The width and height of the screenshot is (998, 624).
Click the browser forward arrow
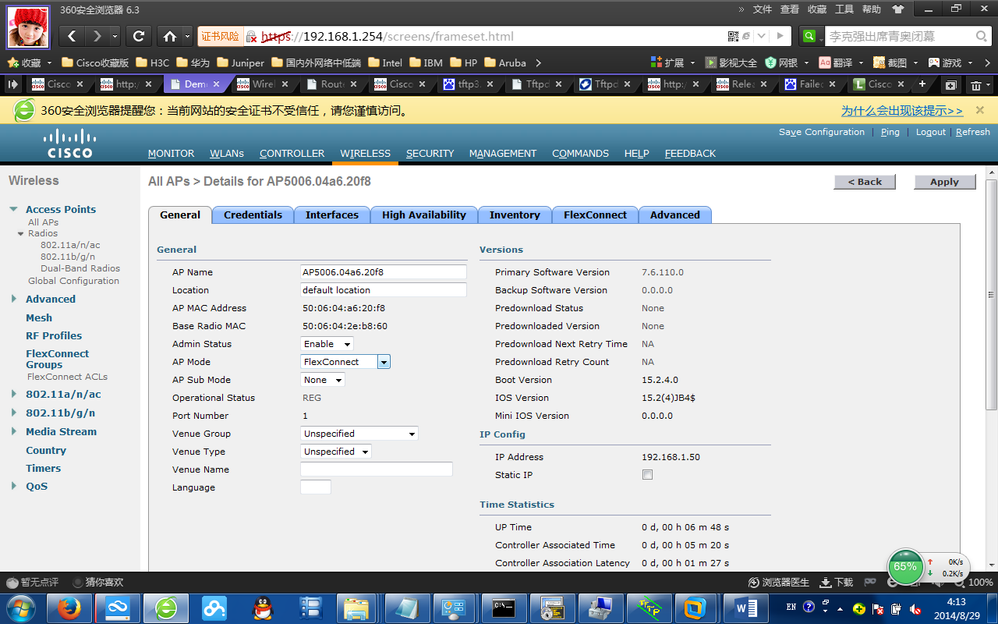pyautogui.click(x=97, y=36)
